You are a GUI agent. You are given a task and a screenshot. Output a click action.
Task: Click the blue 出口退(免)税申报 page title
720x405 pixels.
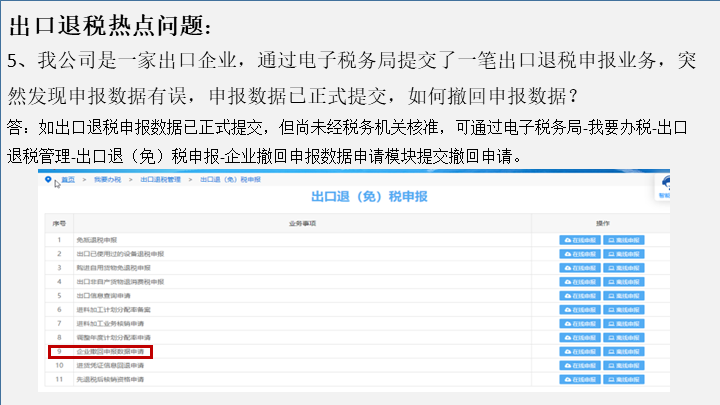click(369, 197)
